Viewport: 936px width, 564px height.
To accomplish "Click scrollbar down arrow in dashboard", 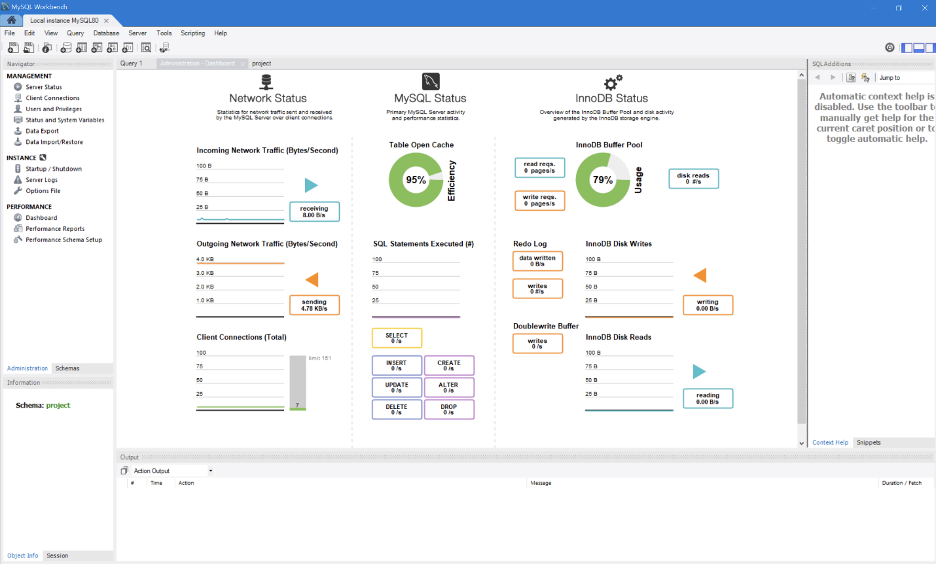I will click(x=802, y=443).
